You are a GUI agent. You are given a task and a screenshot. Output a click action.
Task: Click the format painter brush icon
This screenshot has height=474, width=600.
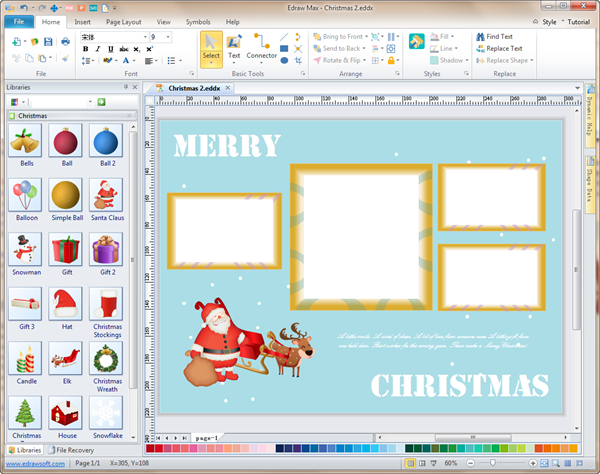[x=65, y=58]
